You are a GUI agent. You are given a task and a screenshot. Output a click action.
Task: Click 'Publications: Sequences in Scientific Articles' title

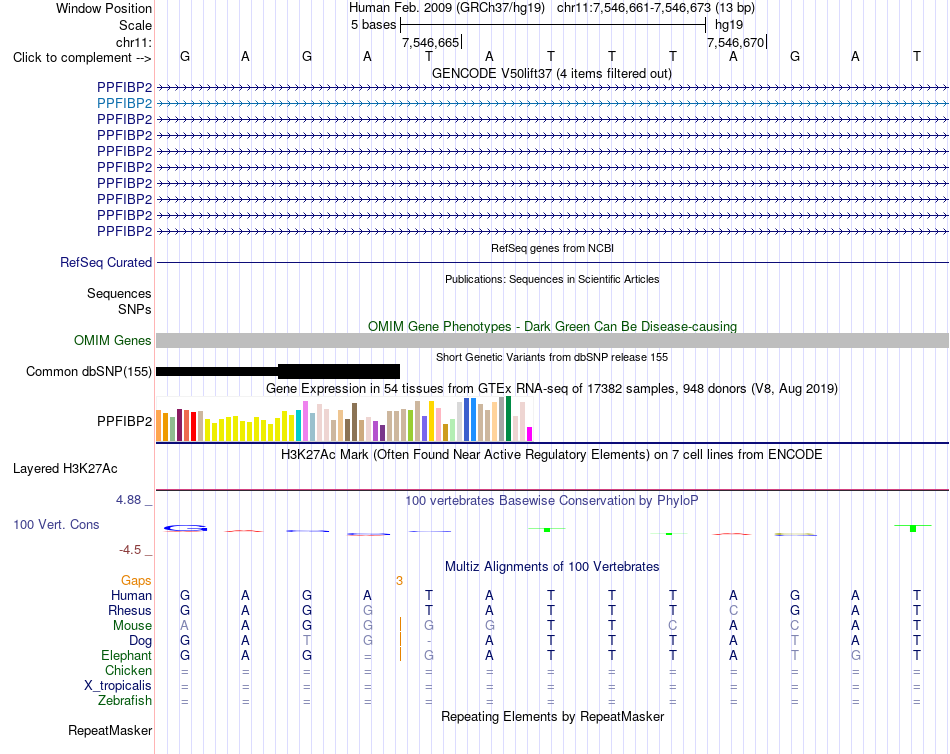click(x=552, y=279)
